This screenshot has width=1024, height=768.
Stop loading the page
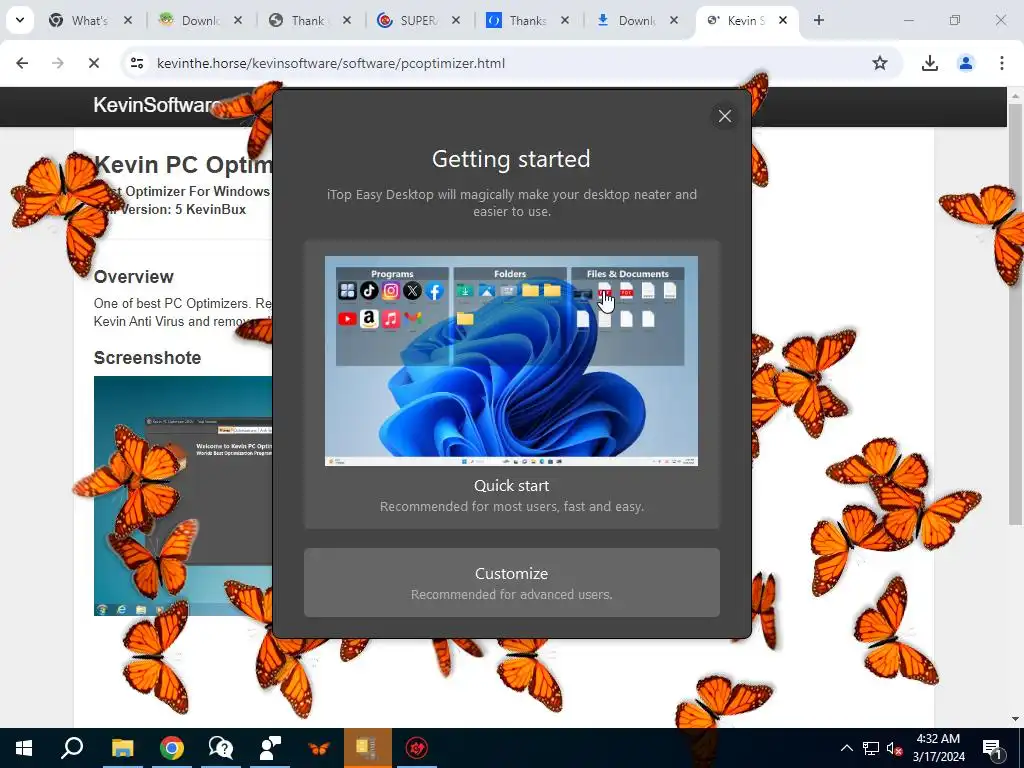[x=94, y=63]
